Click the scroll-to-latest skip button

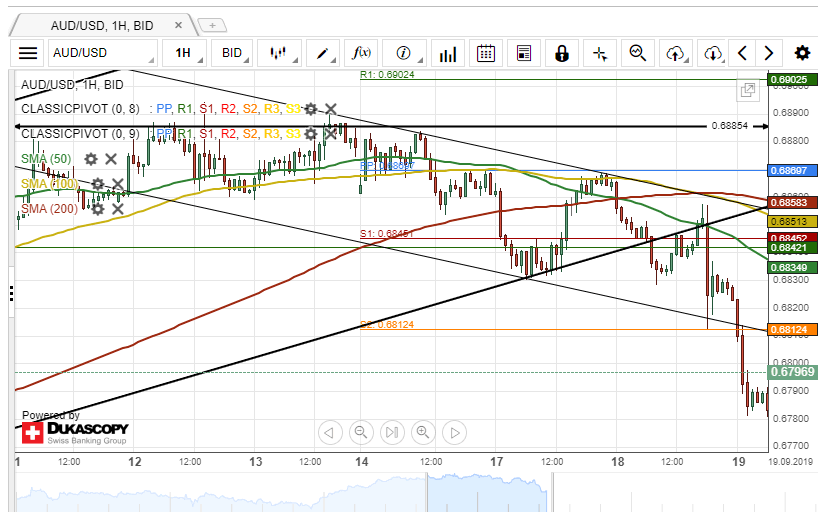click(392, 432)
